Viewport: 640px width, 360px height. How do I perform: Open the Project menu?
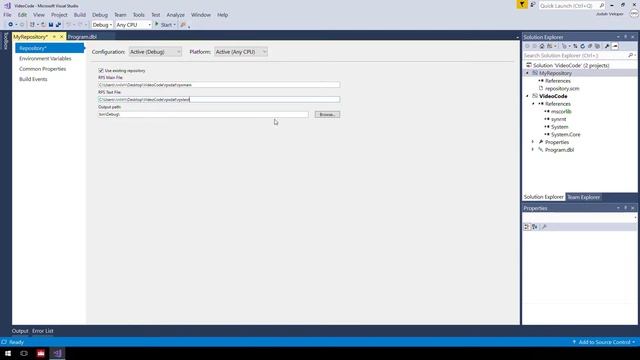(x=59, y=15)
